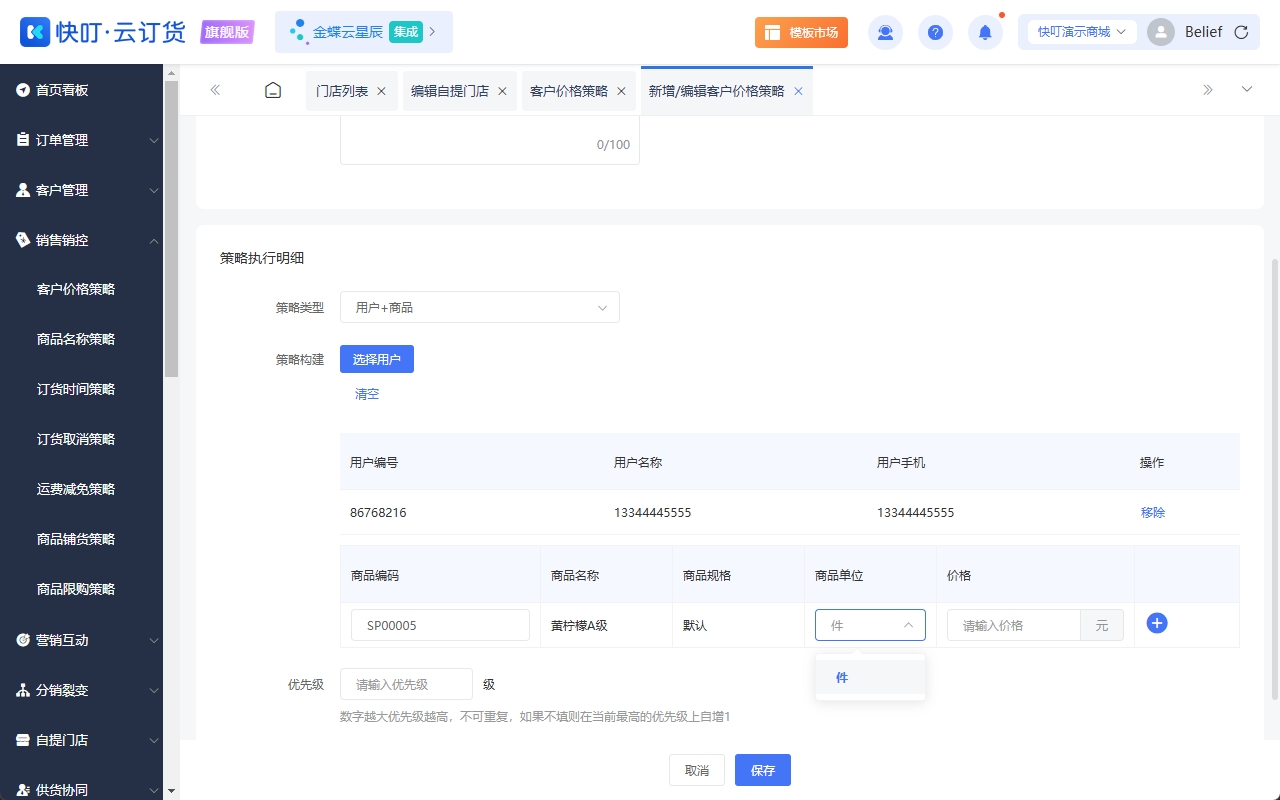1280x800 pixels.
Task: Close the 新增/编辑客户价格策略 tab
Action: coord(798,91)
